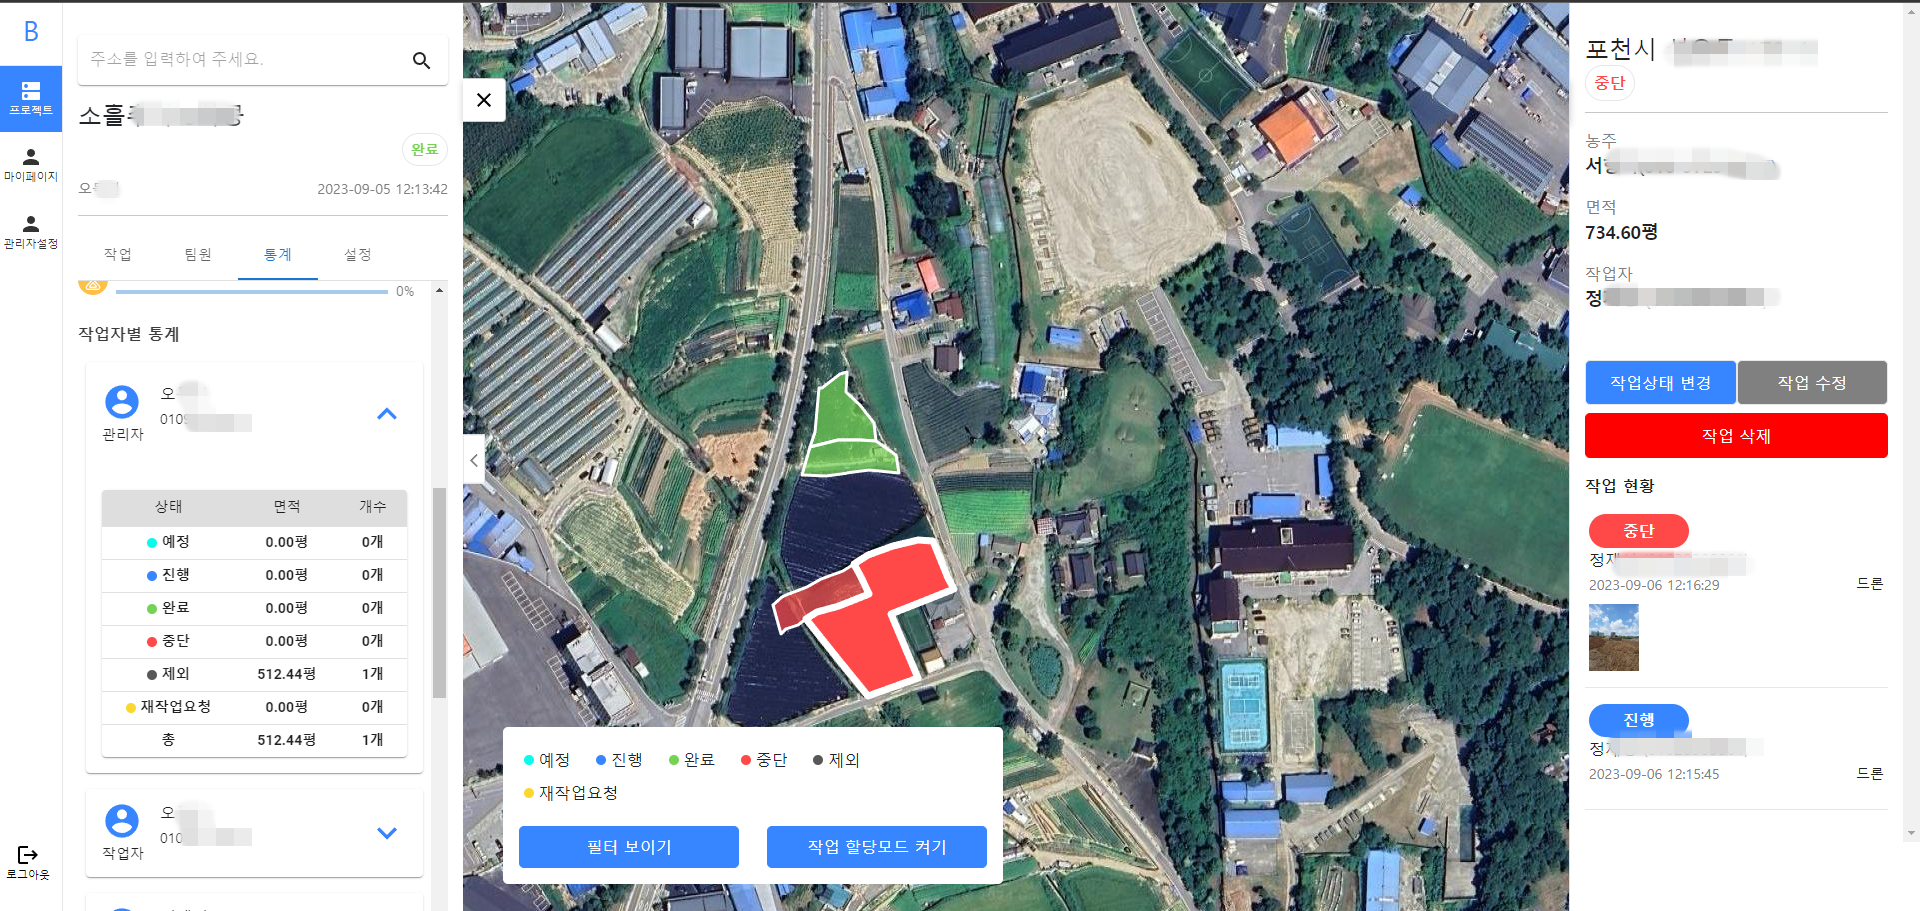Screen dimensions: 1920x911
Task: Open the drone photo thumbnail
Action: (x=1614, y=637)
